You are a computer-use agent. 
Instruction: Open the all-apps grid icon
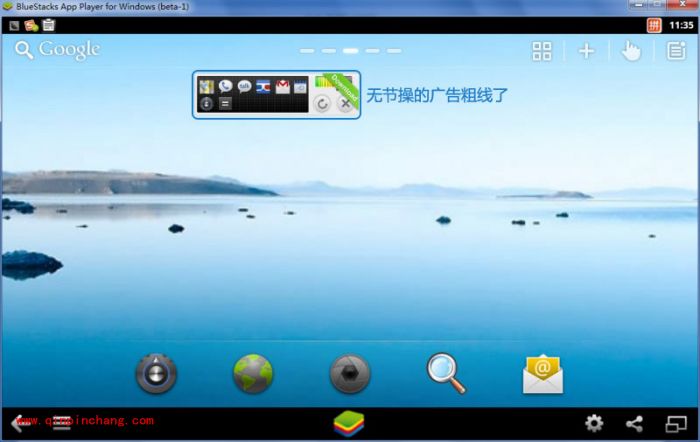click(x=542, y=51)
